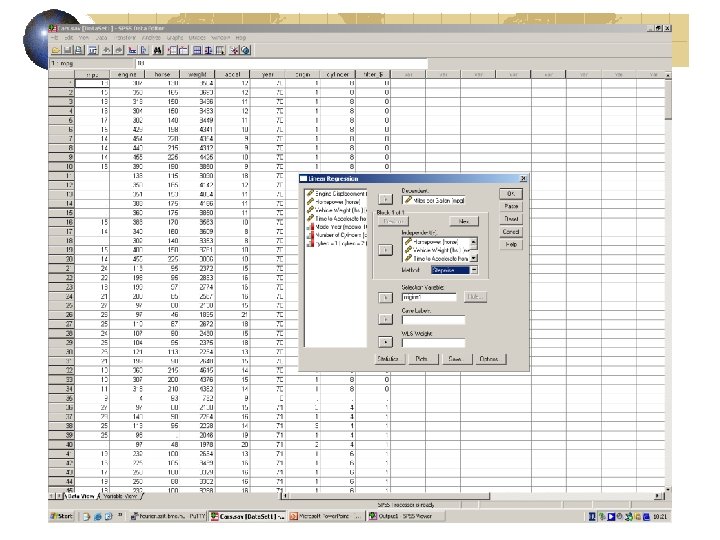Open the Graphs menu

coord(174,38)
